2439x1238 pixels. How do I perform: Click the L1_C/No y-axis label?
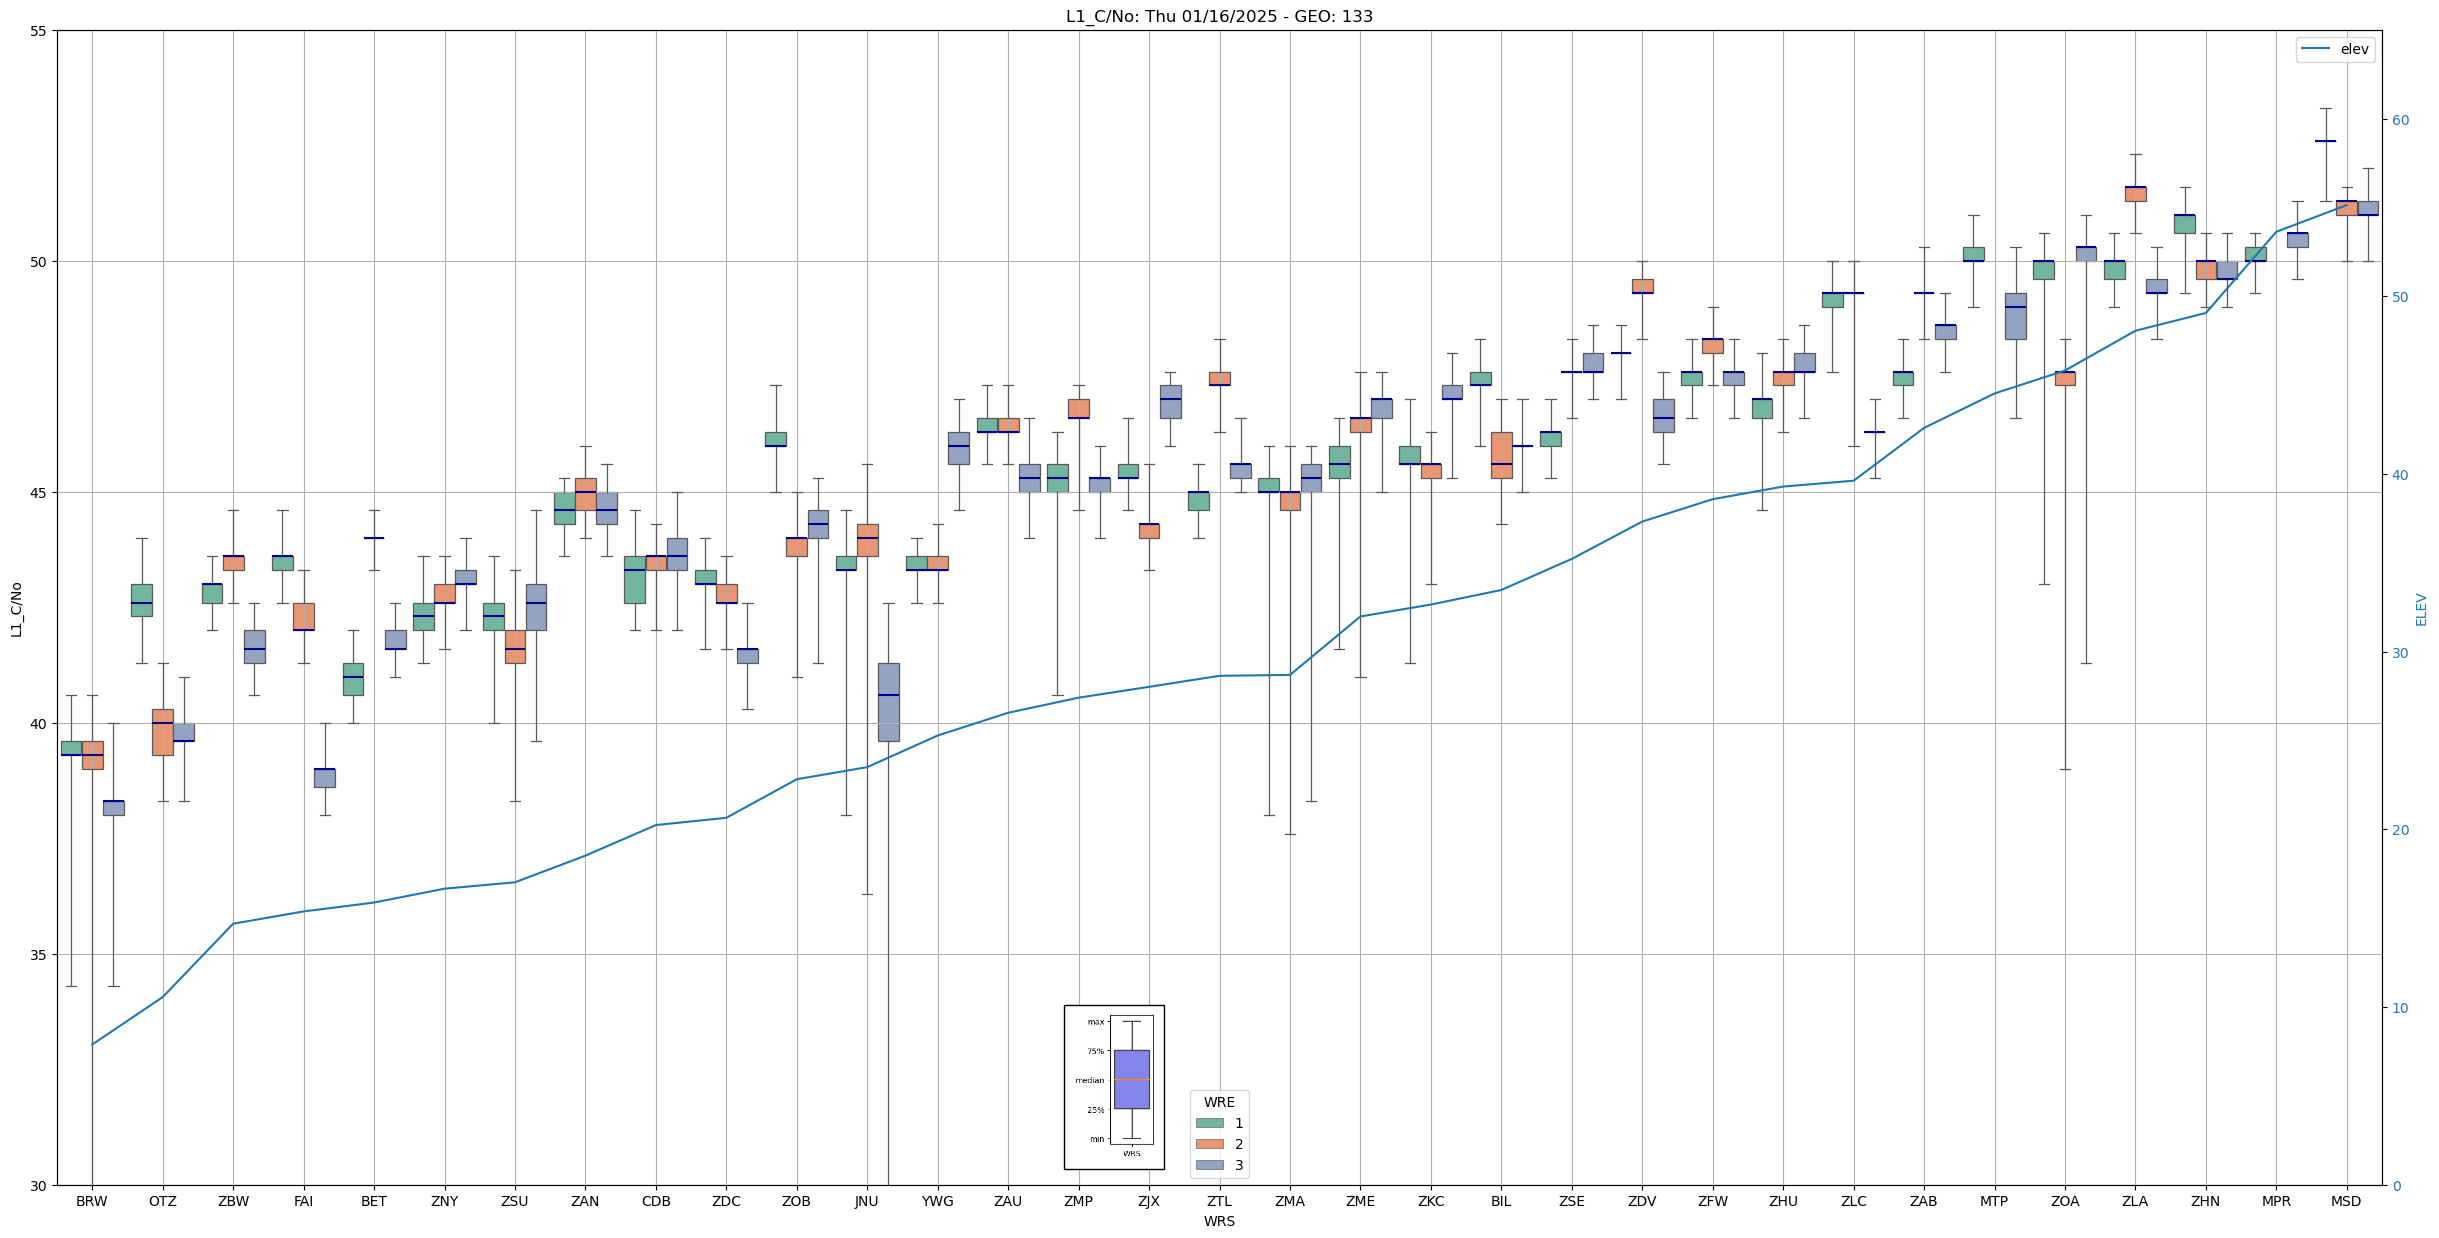16,608
